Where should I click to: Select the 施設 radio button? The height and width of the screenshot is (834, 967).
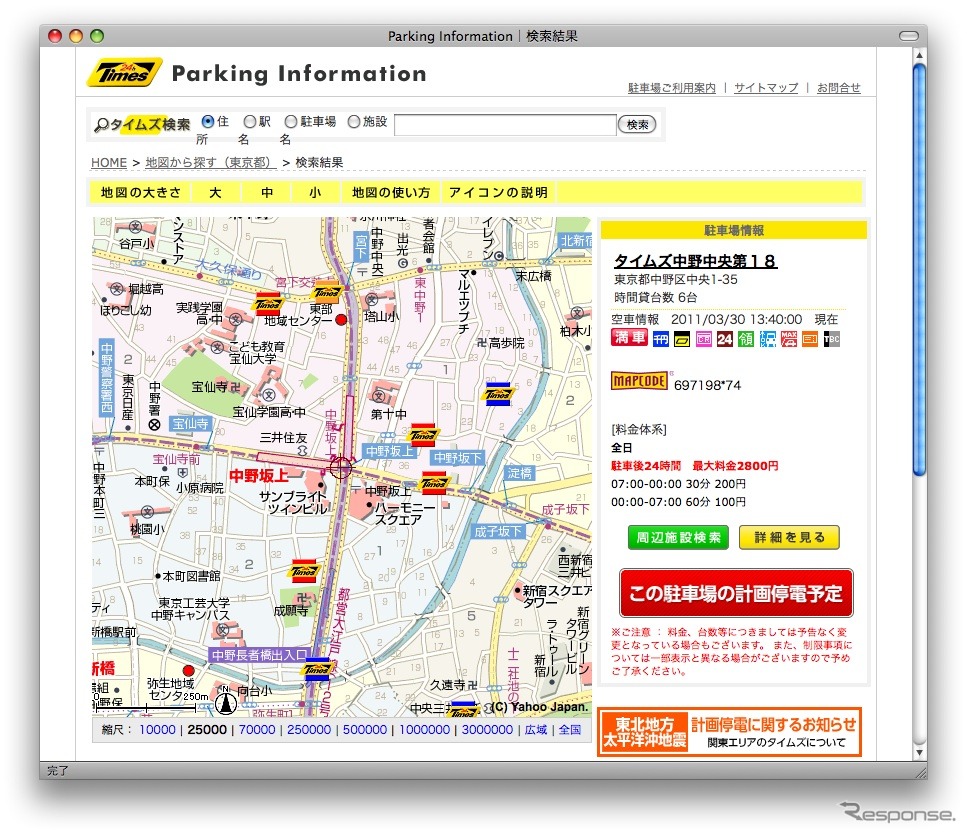(353, 122)
